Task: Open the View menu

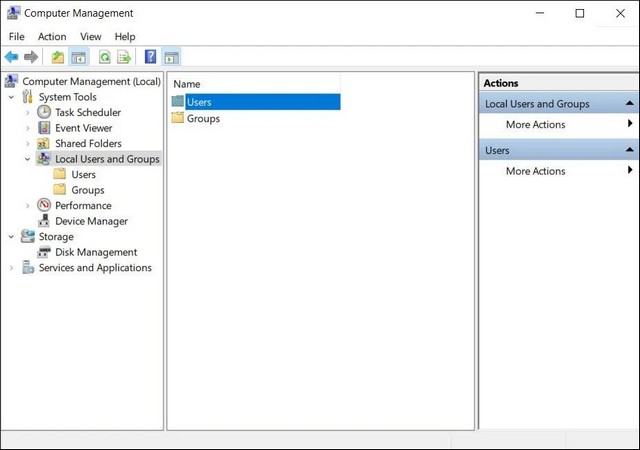Action: tap(91, 37)
